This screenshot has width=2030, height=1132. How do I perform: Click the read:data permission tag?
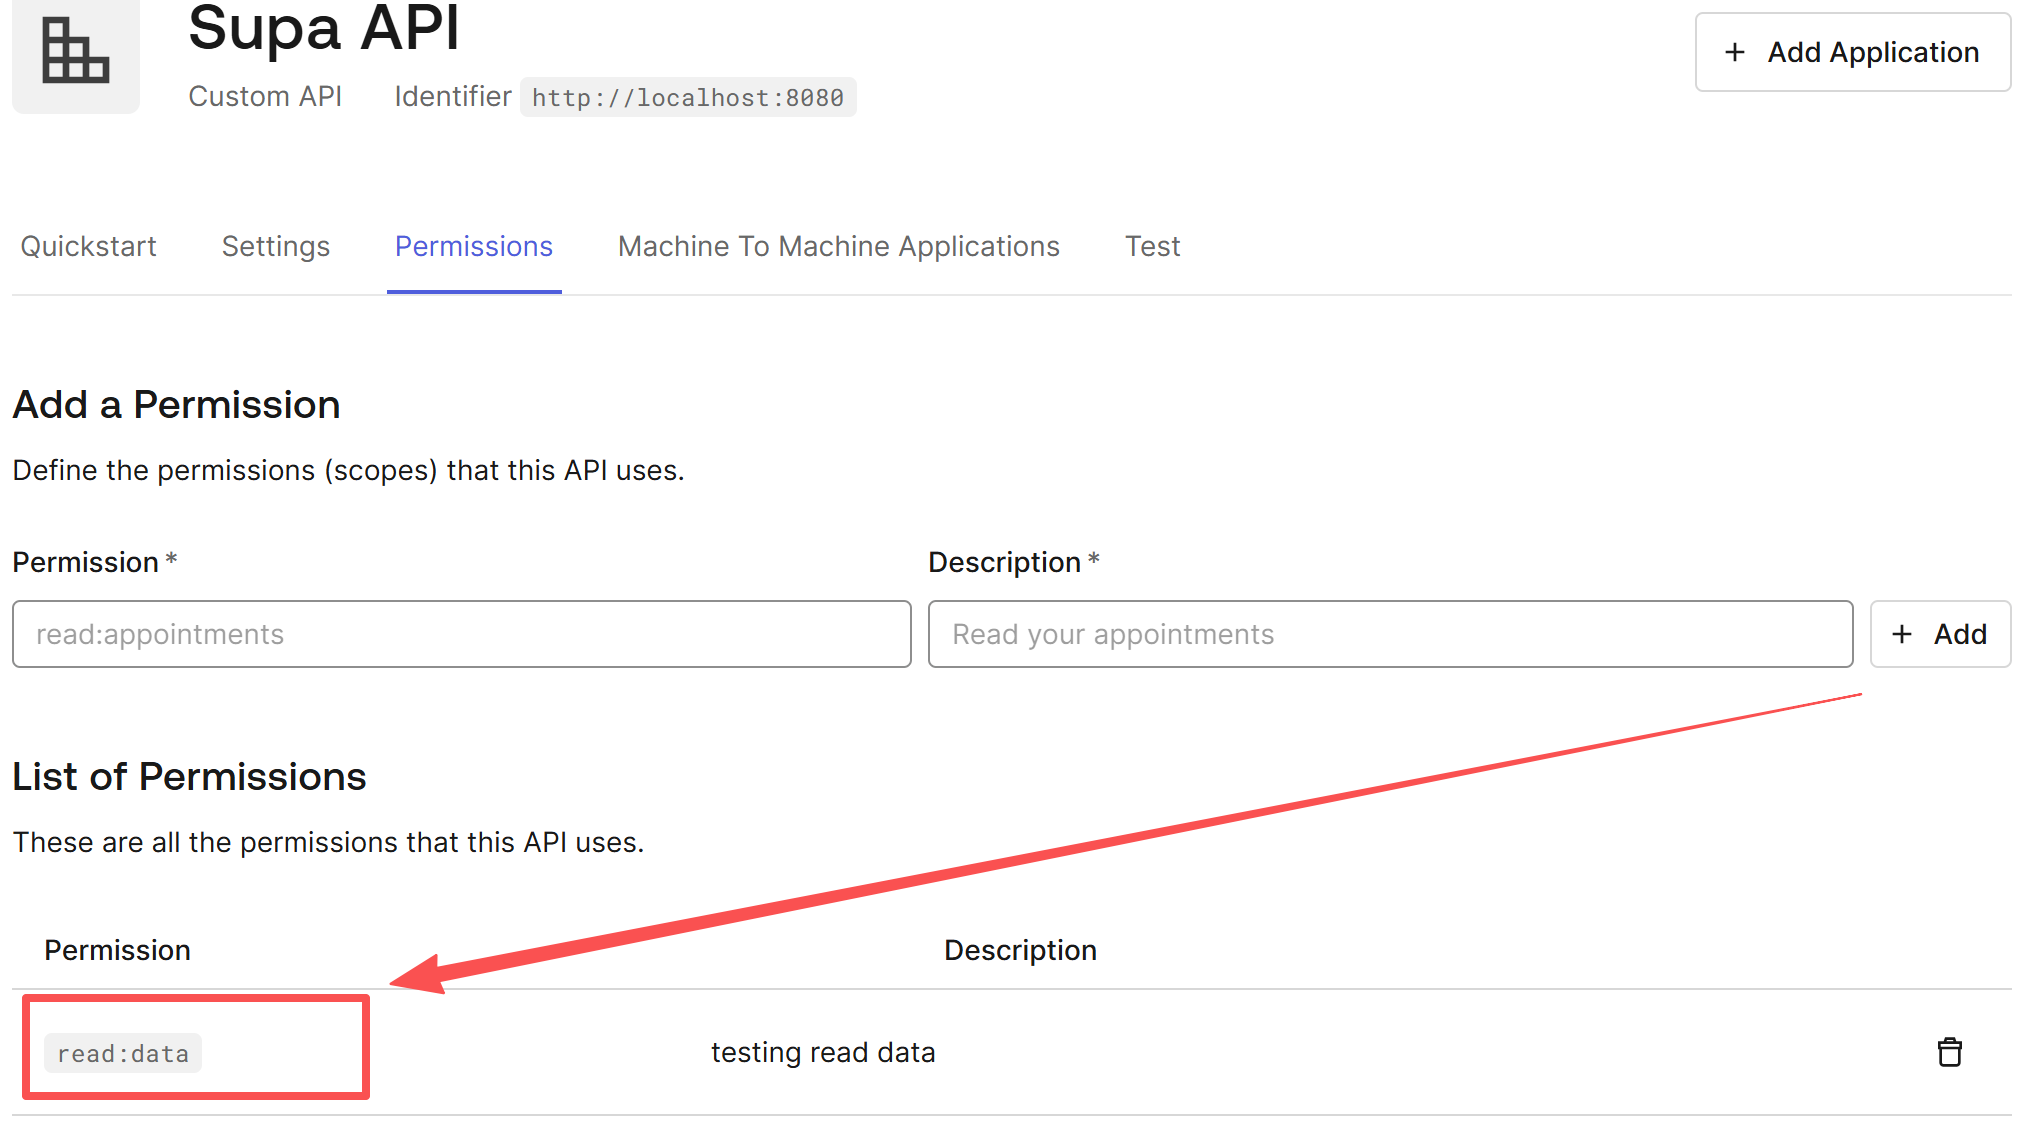pos(123,1053)
